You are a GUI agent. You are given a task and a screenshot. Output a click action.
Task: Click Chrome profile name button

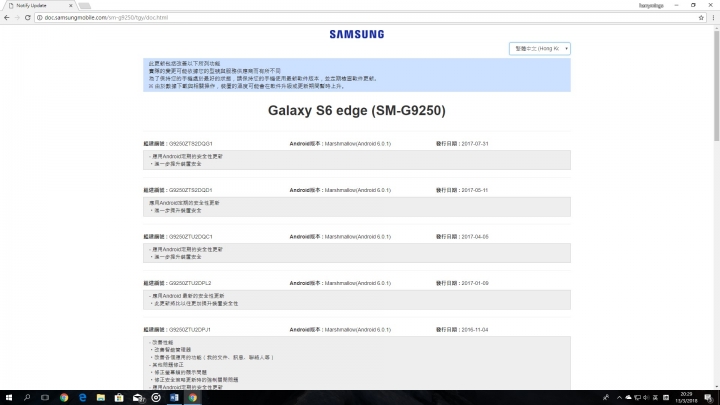(x=651, y=6)
